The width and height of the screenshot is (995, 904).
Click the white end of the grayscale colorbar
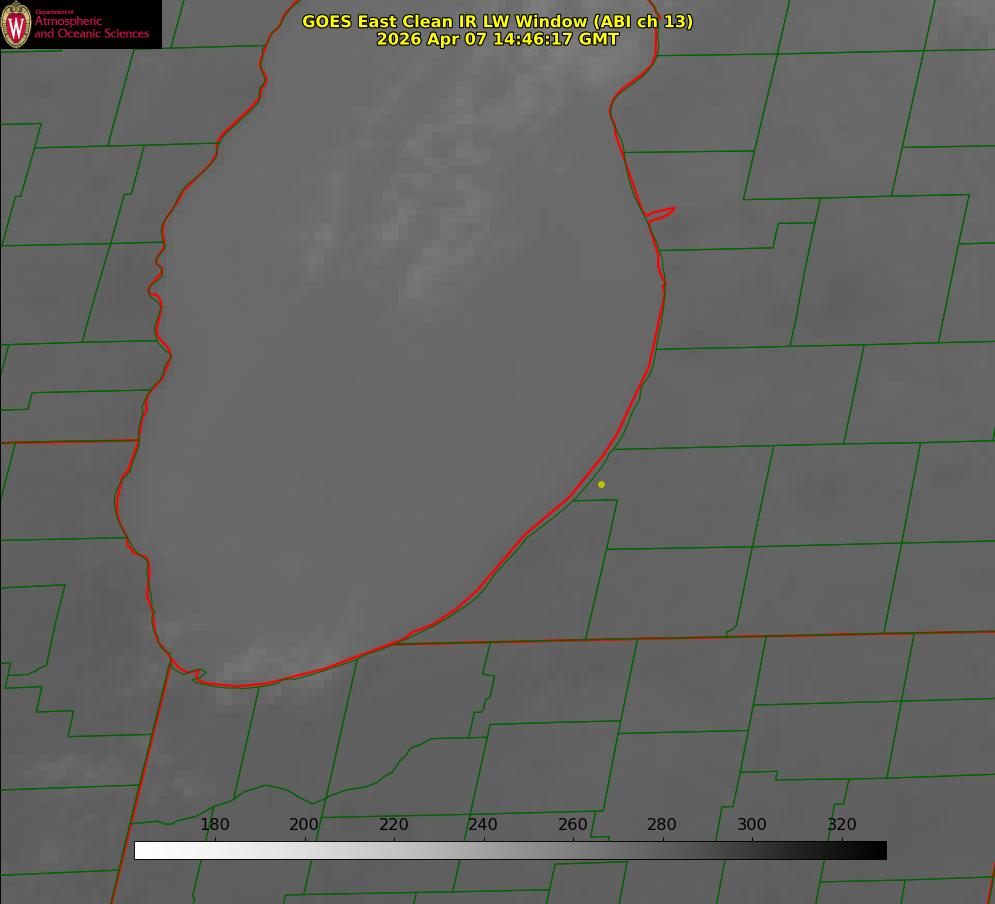[x=143, y=851]
